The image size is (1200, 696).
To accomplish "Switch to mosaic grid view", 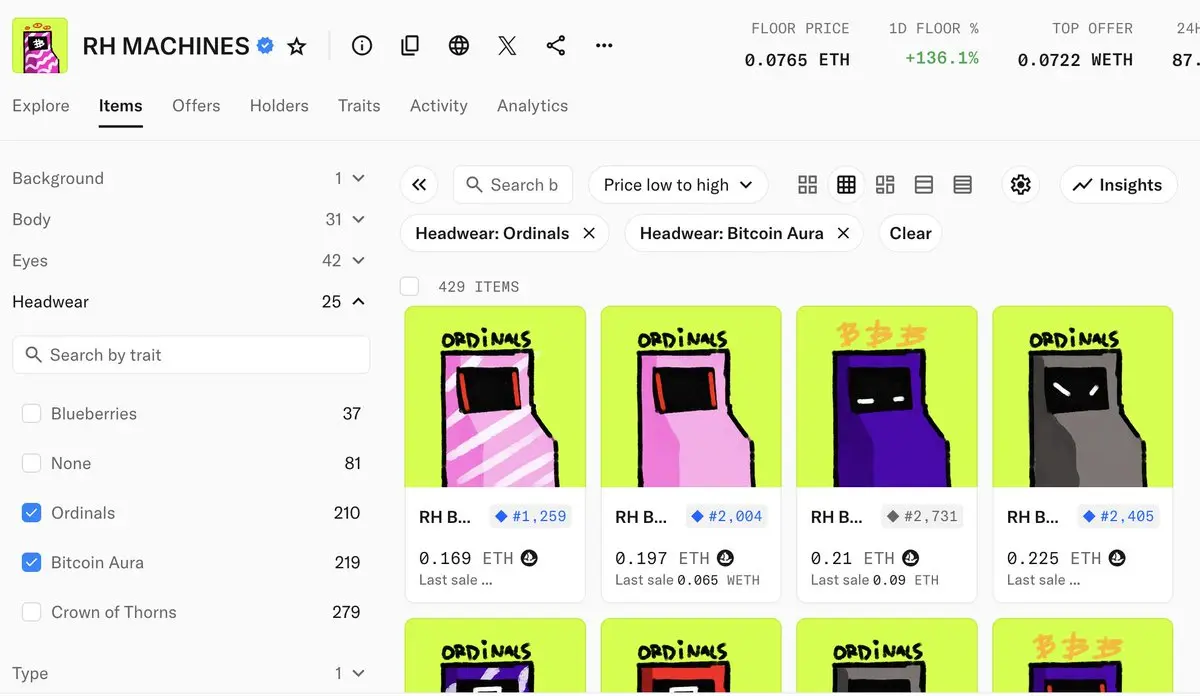I will (885, 185).
